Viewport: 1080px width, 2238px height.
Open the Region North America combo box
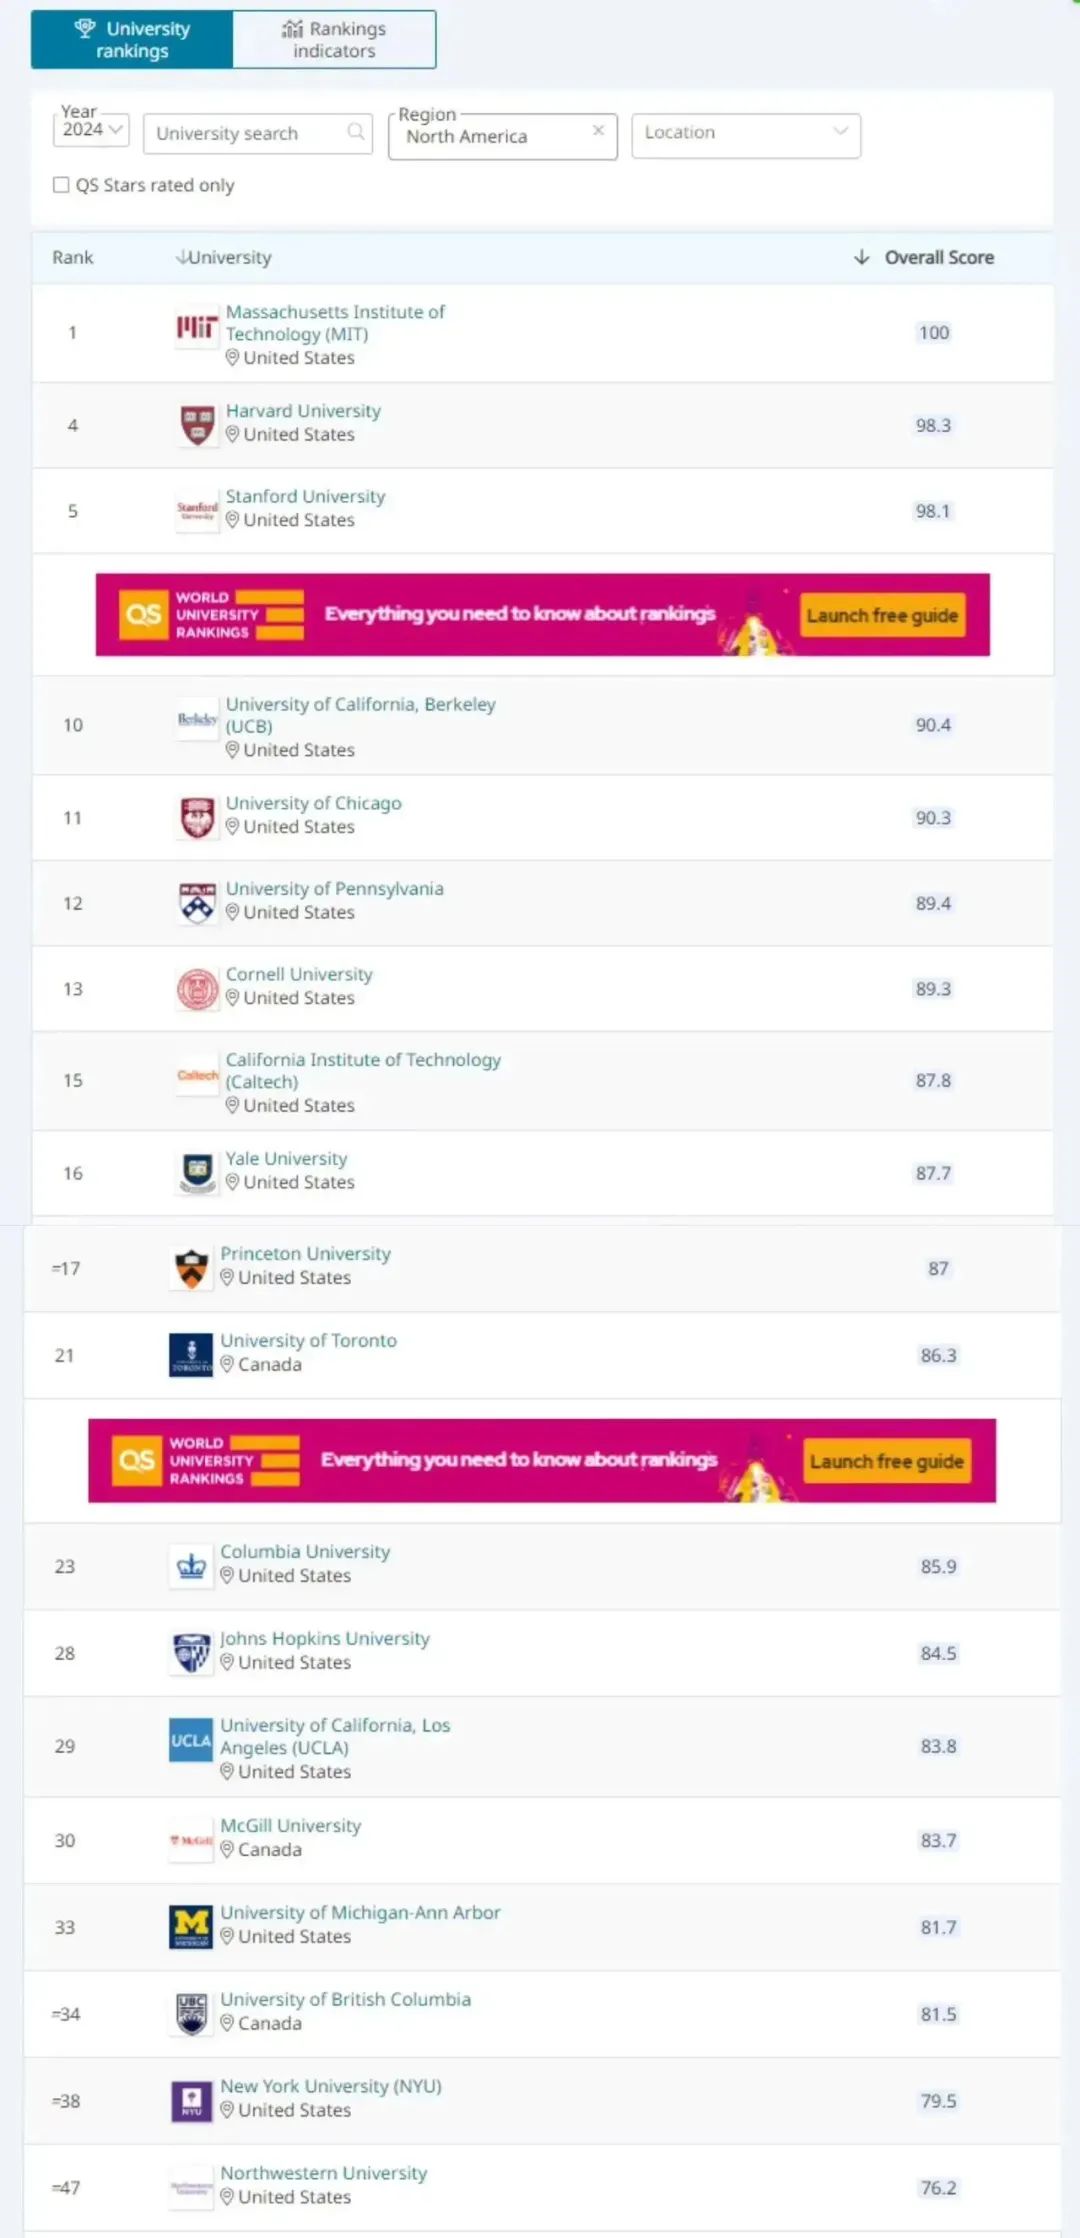(x=490, y=137)
